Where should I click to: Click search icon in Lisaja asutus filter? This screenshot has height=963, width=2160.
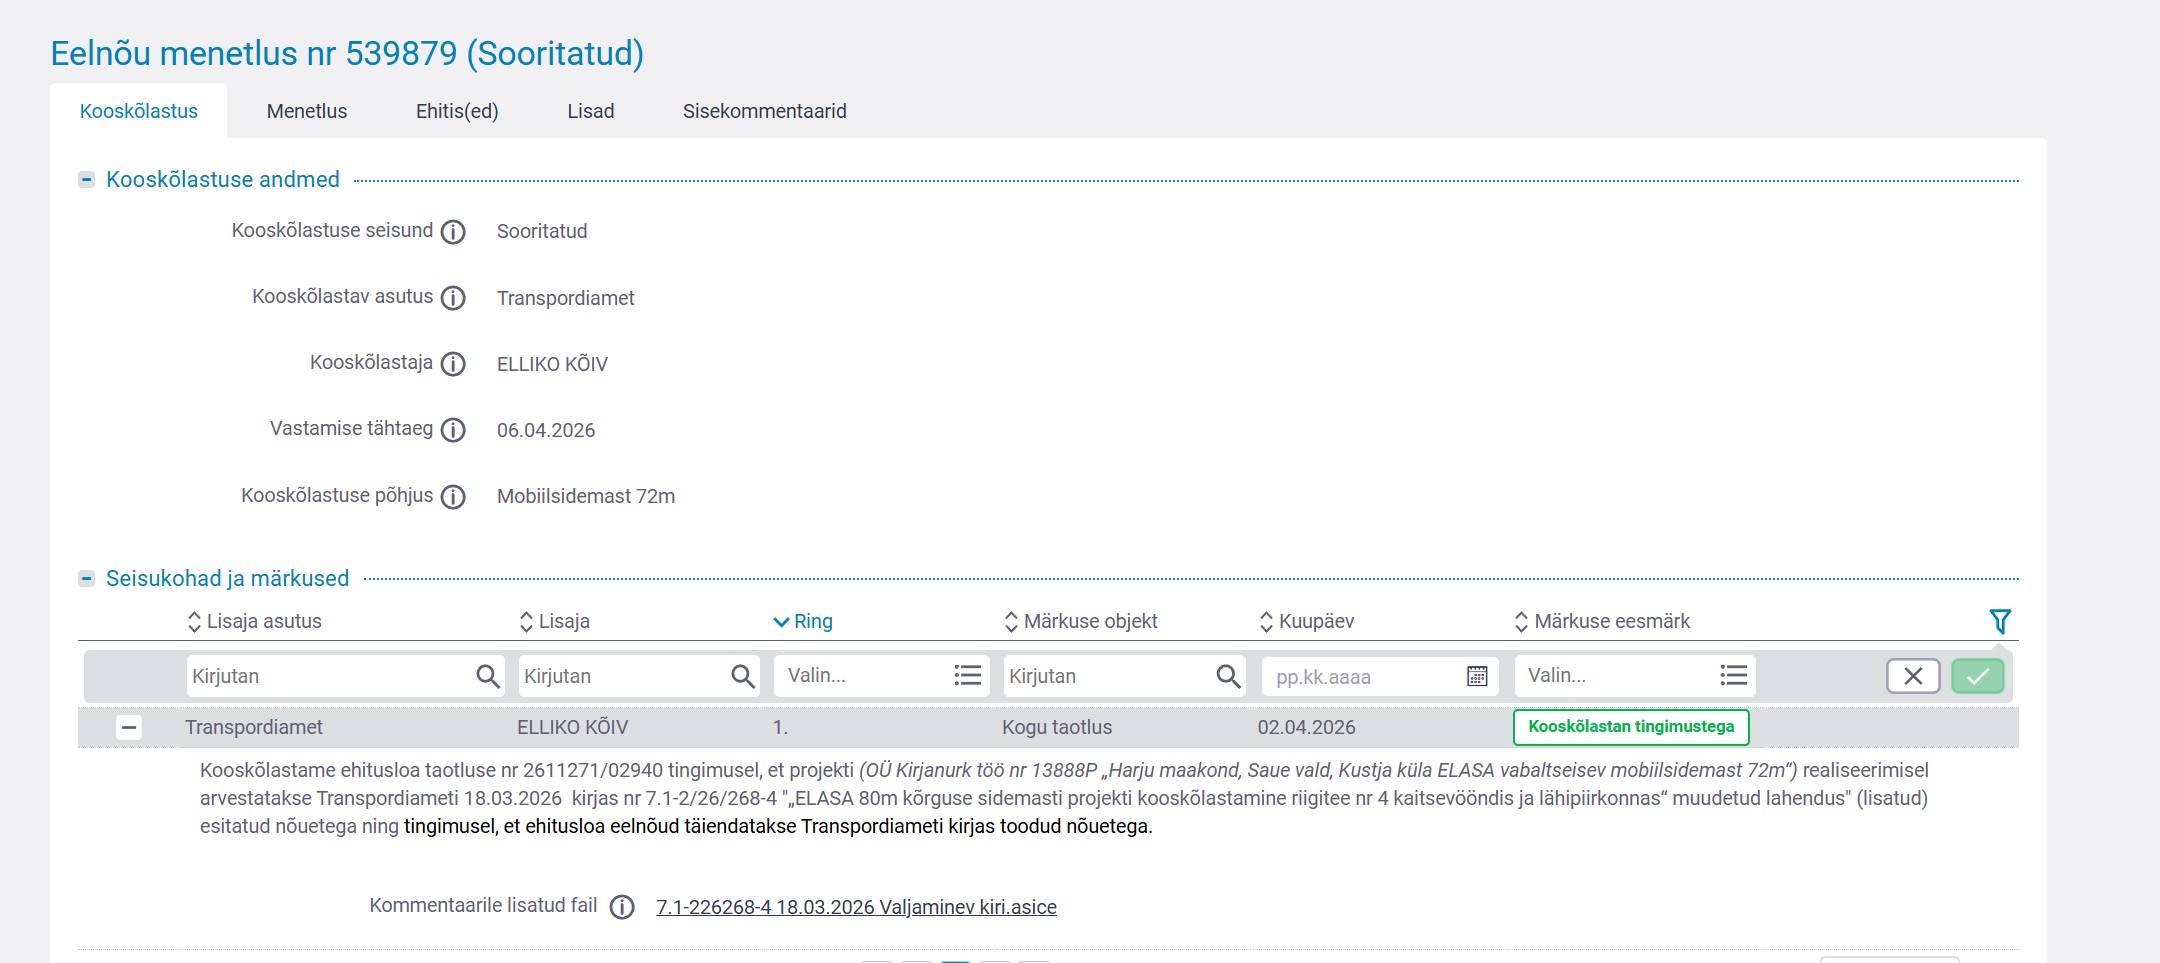tap(487, 676)
